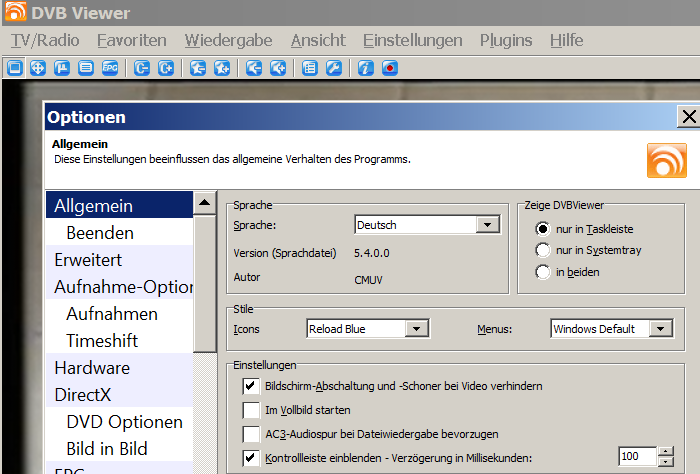Open the Favoriten menu
The height and width of the screenshot is (474, 700).
tap(132, 41)
